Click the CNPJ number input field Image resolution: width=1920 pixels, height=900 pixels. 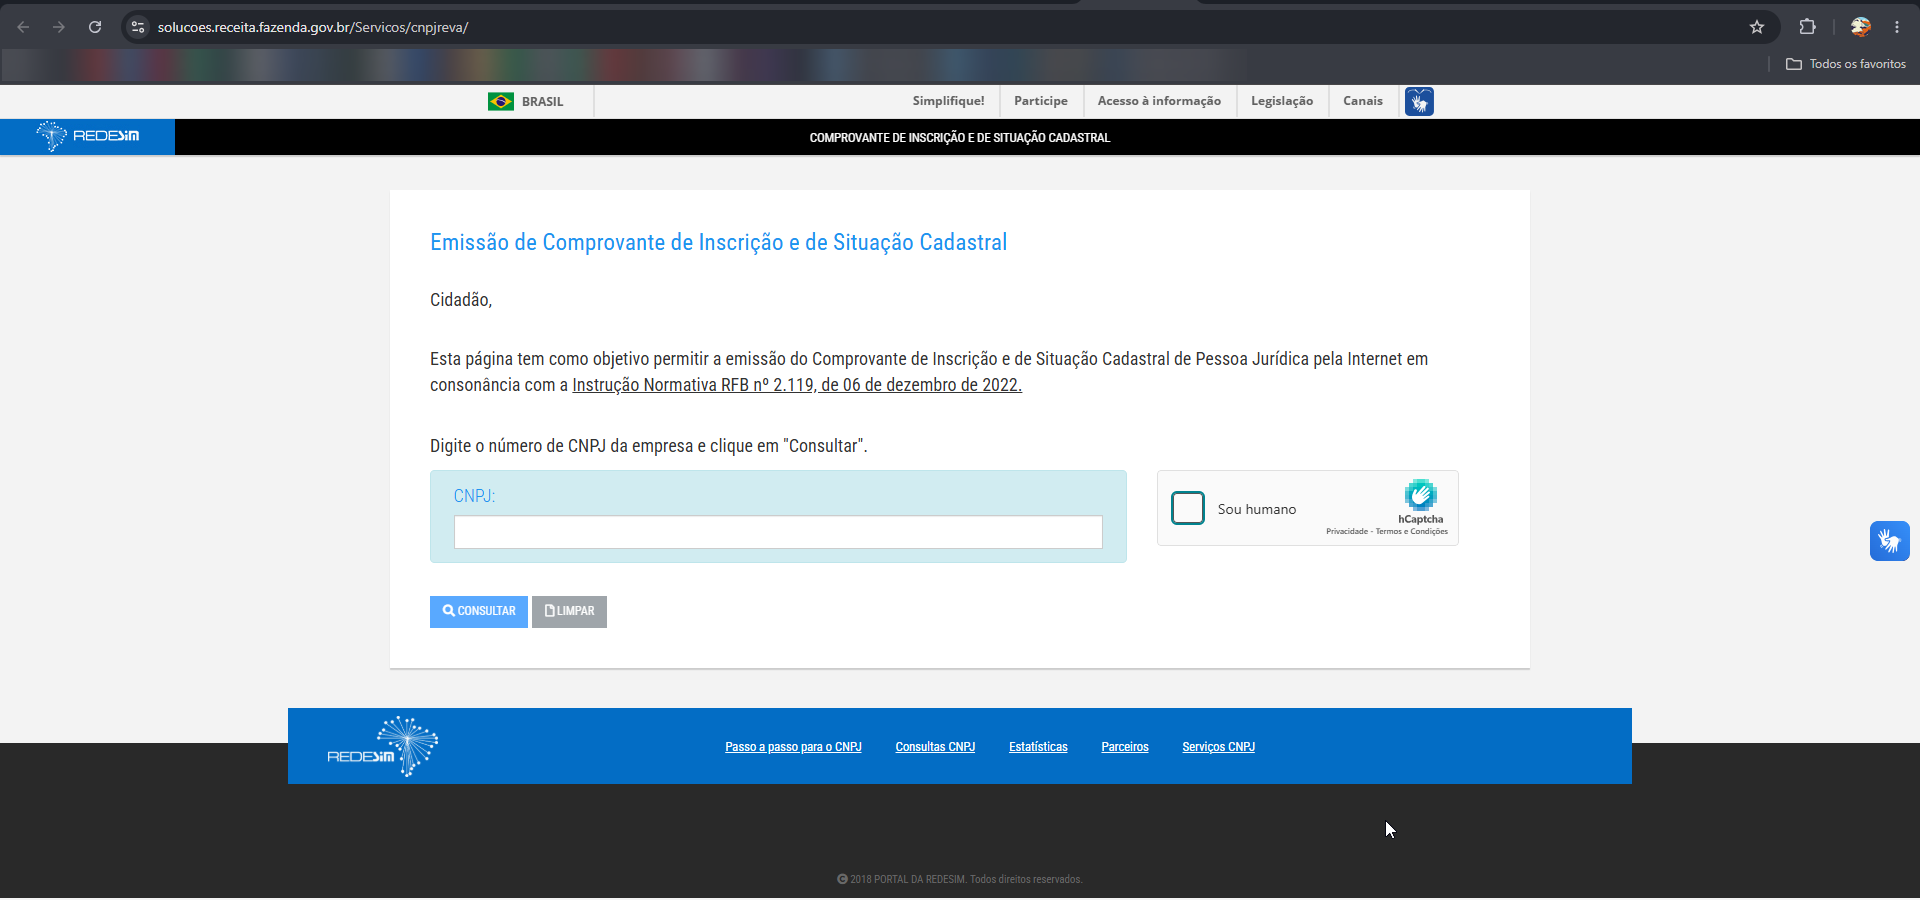[778, 532]
